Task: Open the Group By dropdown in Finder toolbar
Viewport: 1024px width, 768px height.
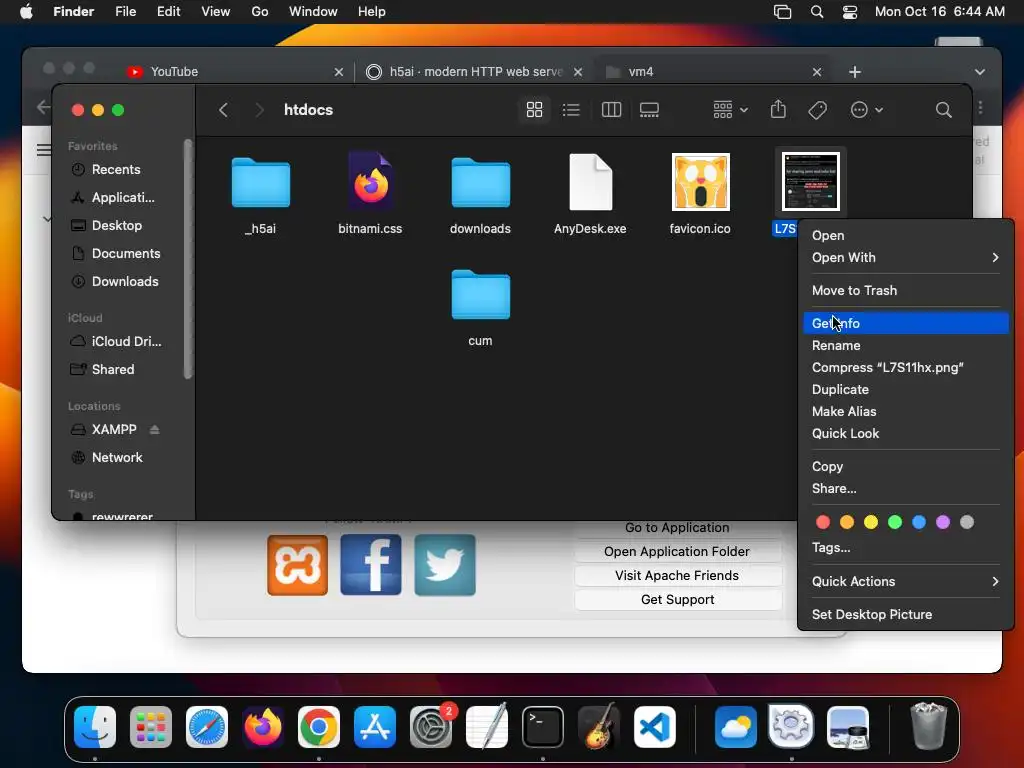Action: click(x=730, y=110)
